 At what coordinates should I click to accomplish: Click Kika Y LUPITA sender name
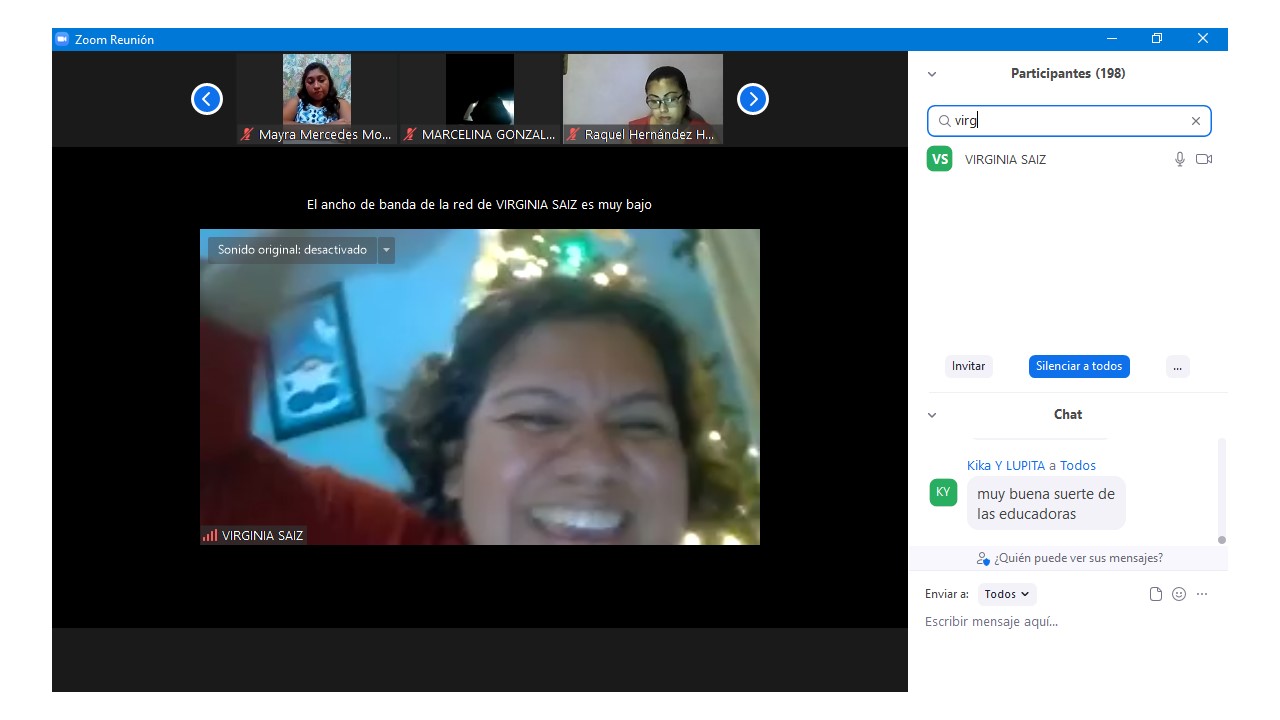coord(1006,465)
